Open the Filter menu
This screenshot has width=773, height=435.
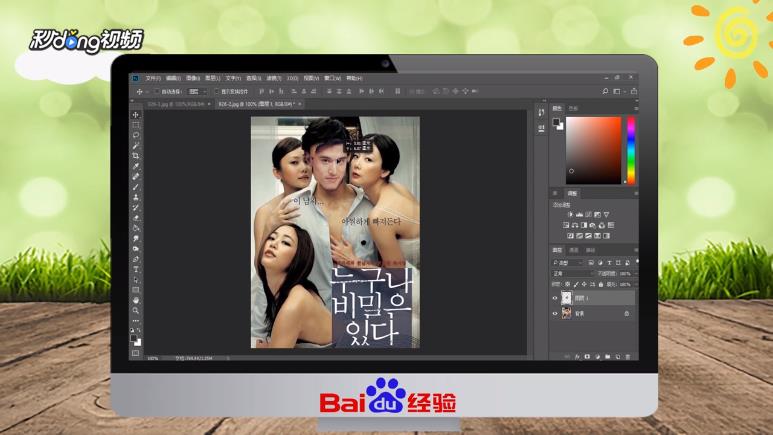[x=273, y=78]
